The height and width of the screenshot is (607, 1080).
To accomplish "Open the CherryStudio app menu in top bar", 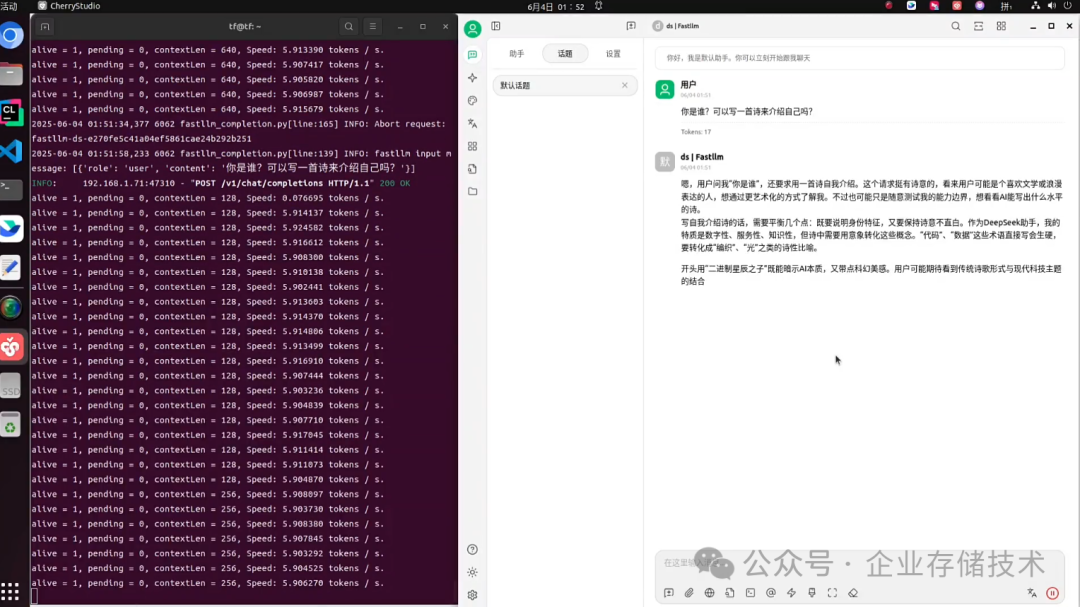I will click(69, 6).
